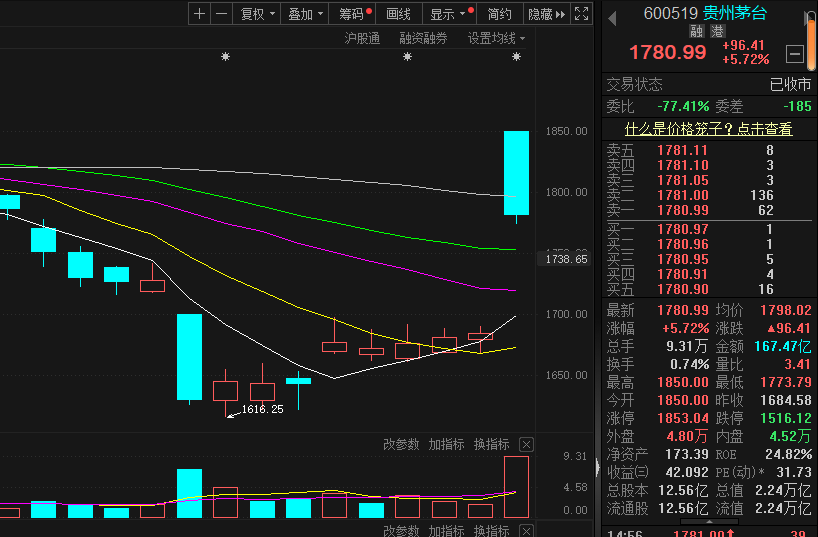
Task: Click the big cyan latest candlestick
Action: (516, 173)
